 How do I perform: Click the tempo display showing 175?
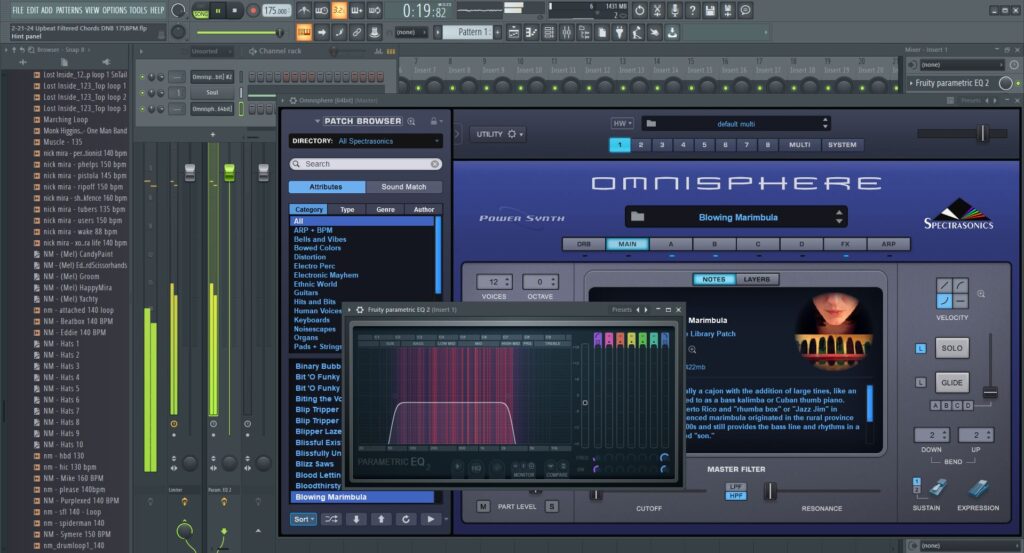click(276, 11)
